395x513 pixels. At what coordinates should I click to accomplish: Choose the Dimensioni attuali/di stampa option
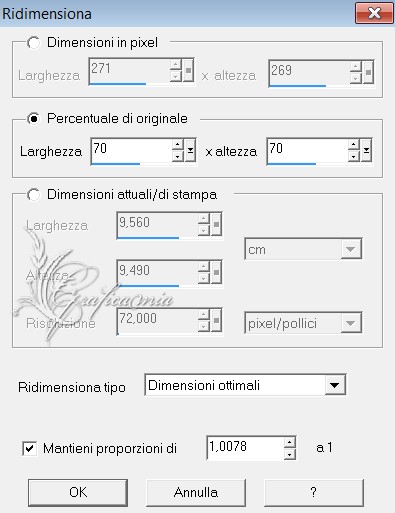tap(34, 194)
